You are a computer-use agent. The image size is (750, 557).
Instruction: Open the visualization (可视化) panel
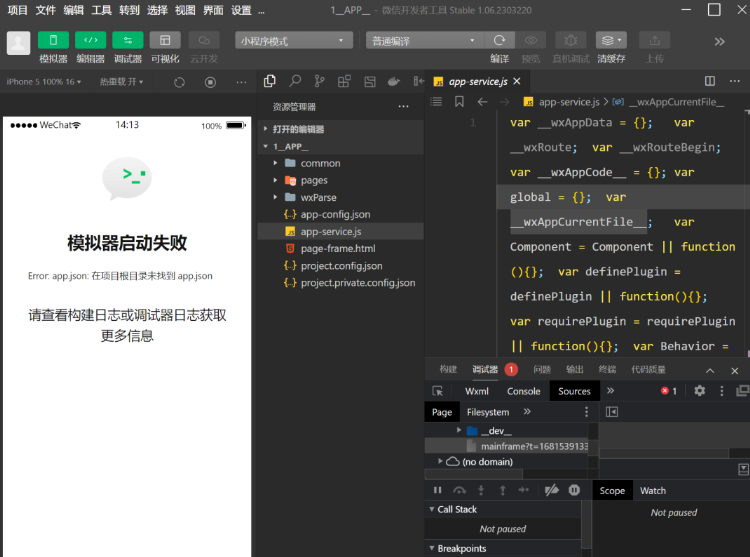(165, 40)
